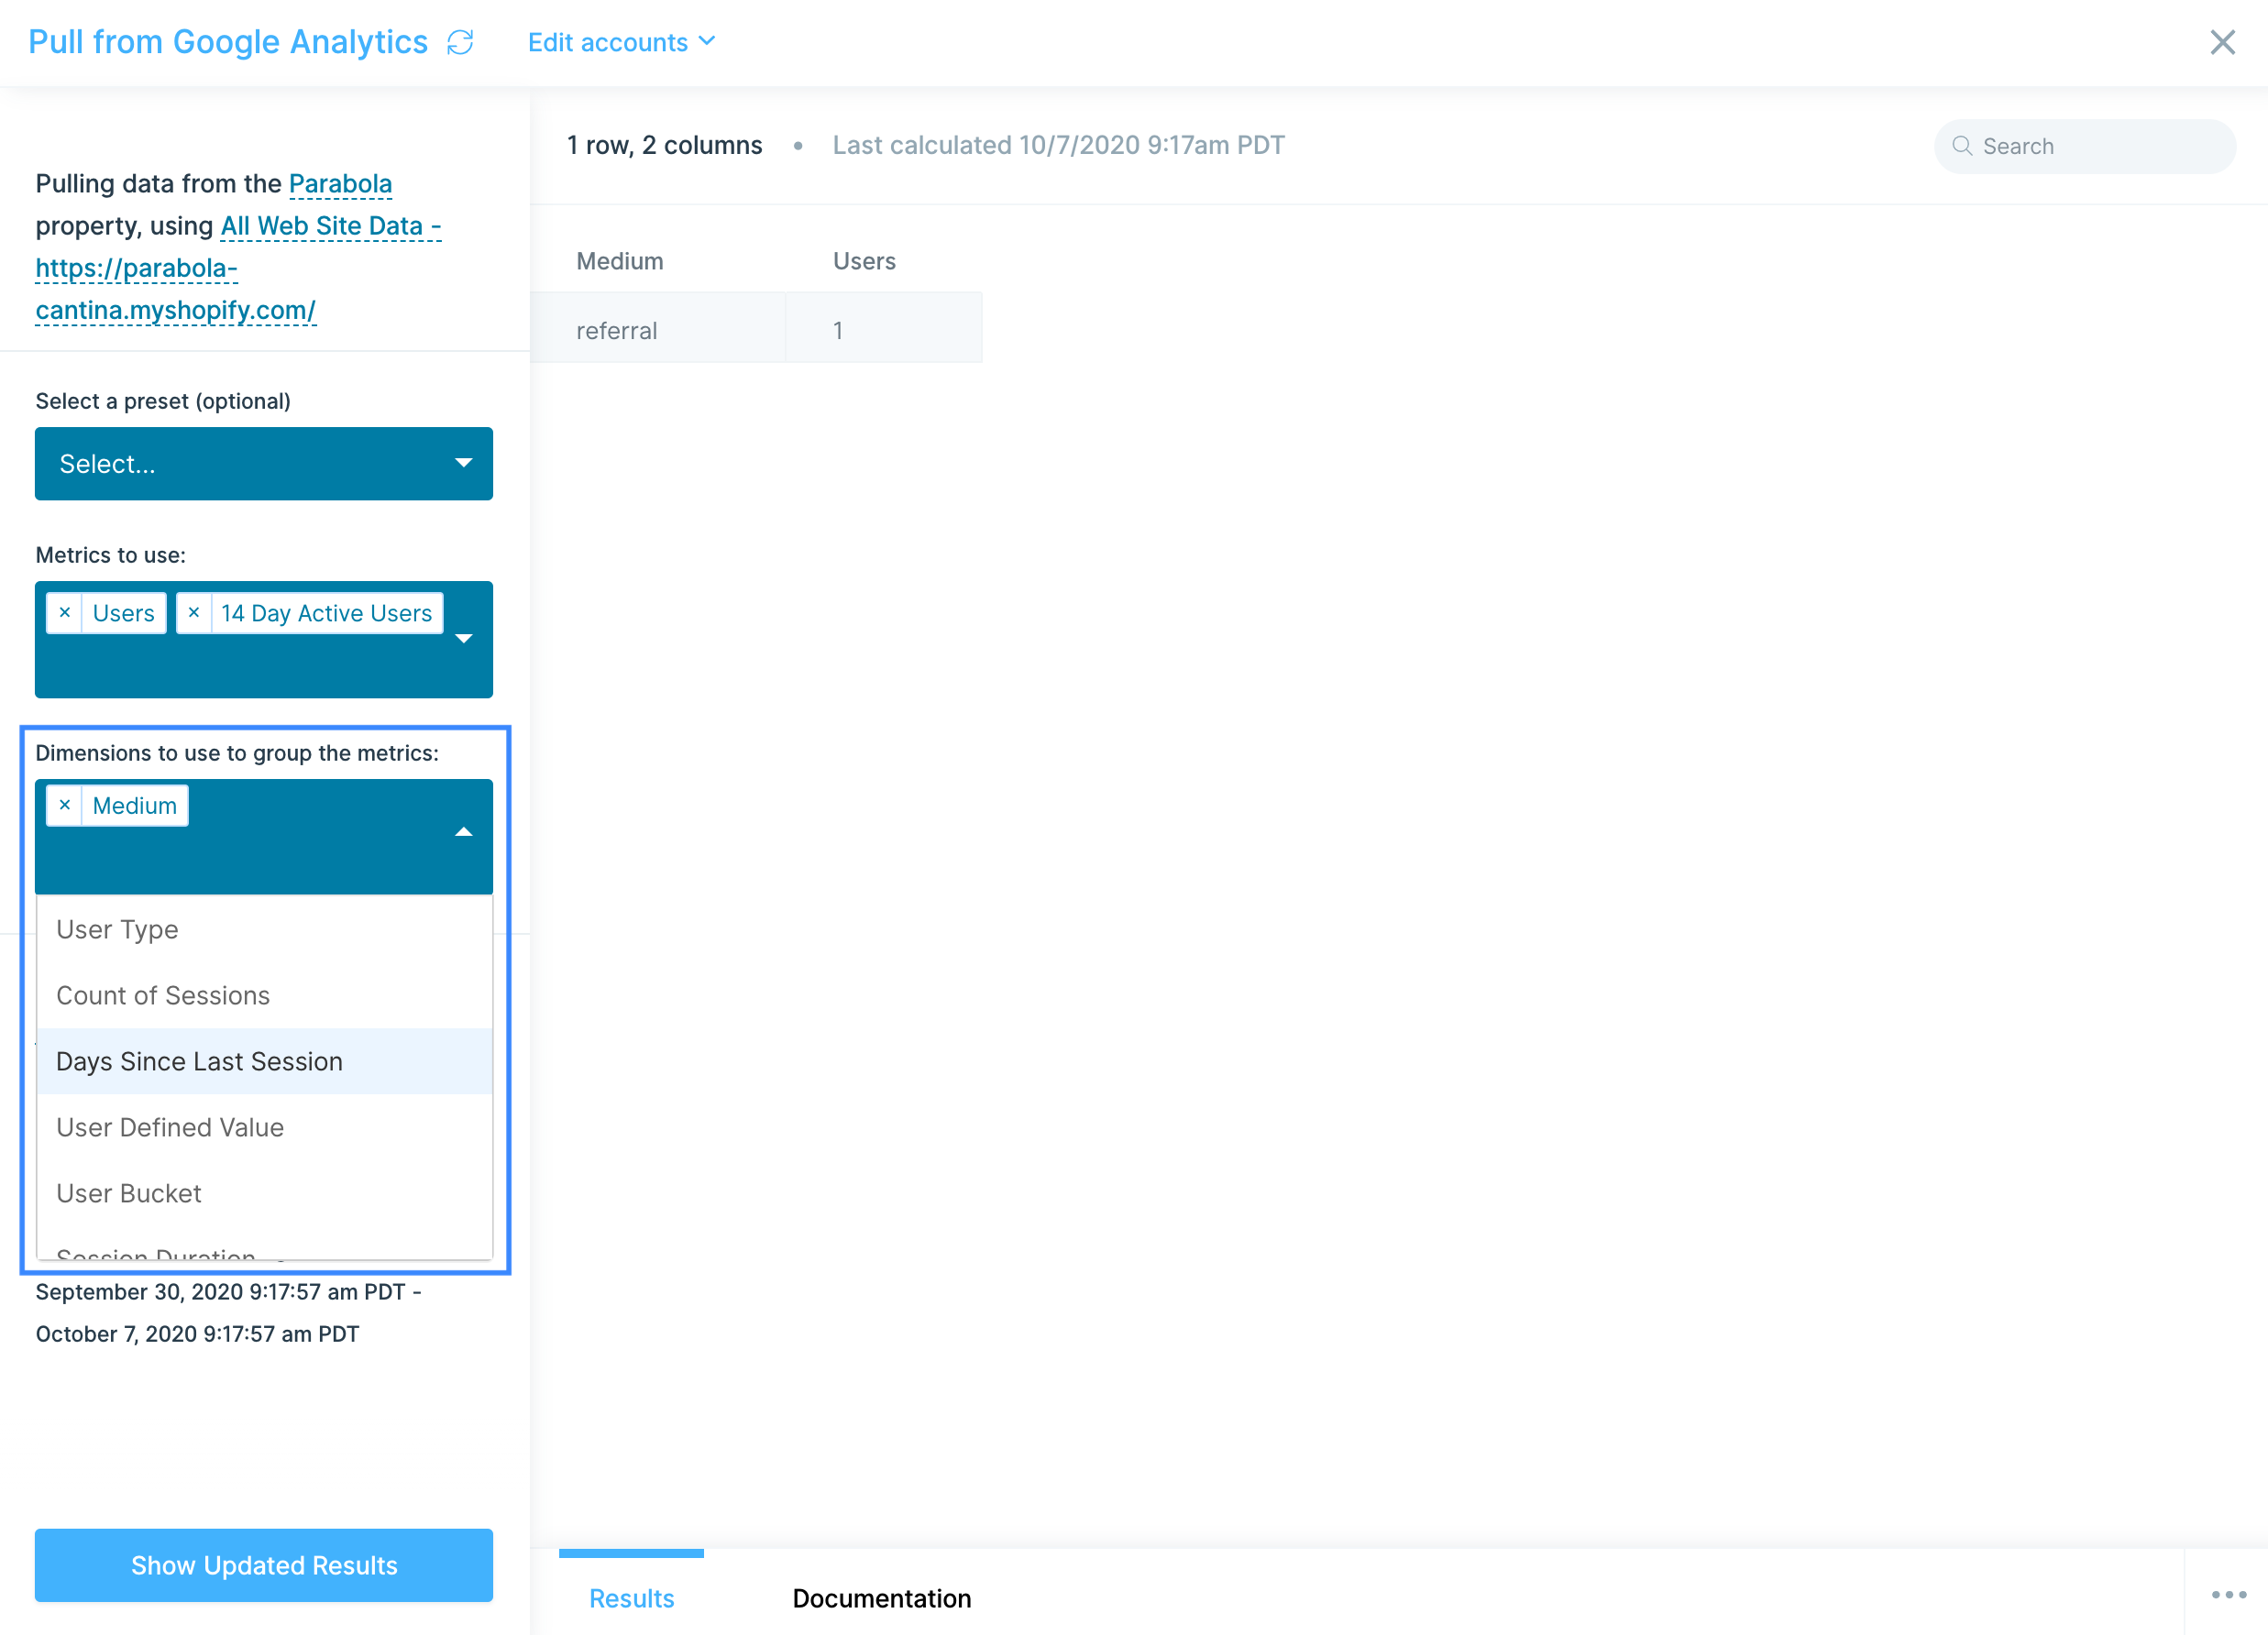Open the Select a preset dropdown

(x=264, y=463)
